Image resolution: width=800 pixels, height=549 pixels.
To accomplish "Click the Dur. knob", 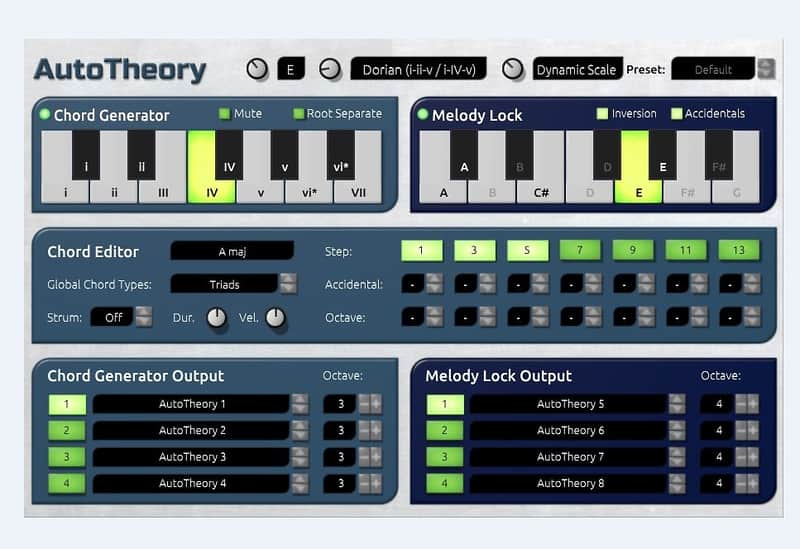I will (x=216, y=317).
